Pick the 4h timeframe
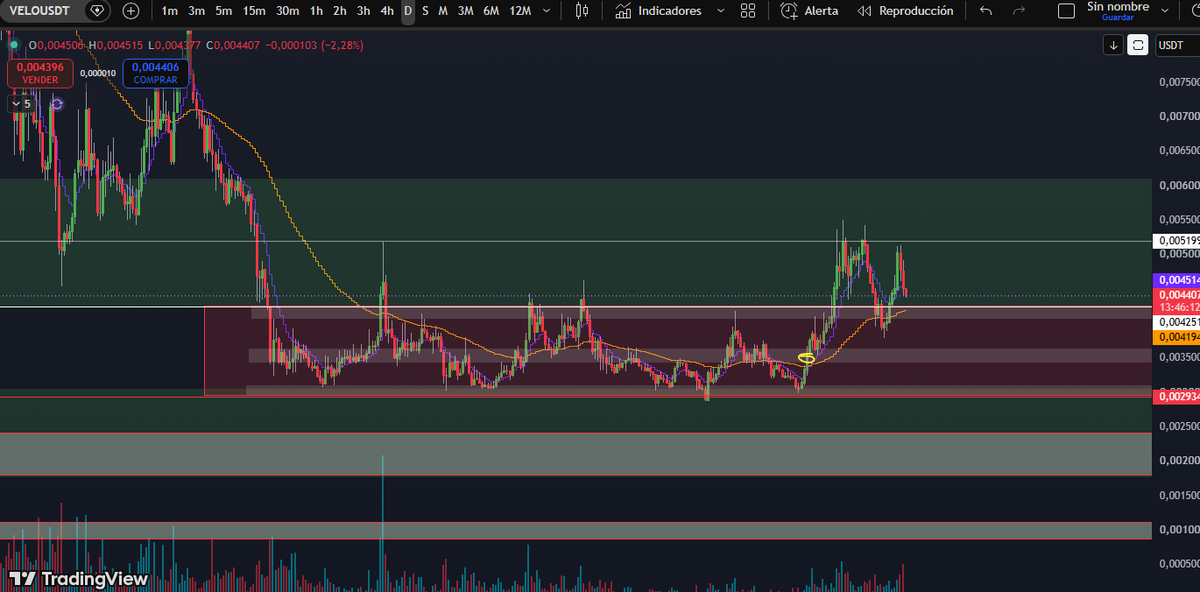Screen dimensions: 1200x592 pos(387,11)
